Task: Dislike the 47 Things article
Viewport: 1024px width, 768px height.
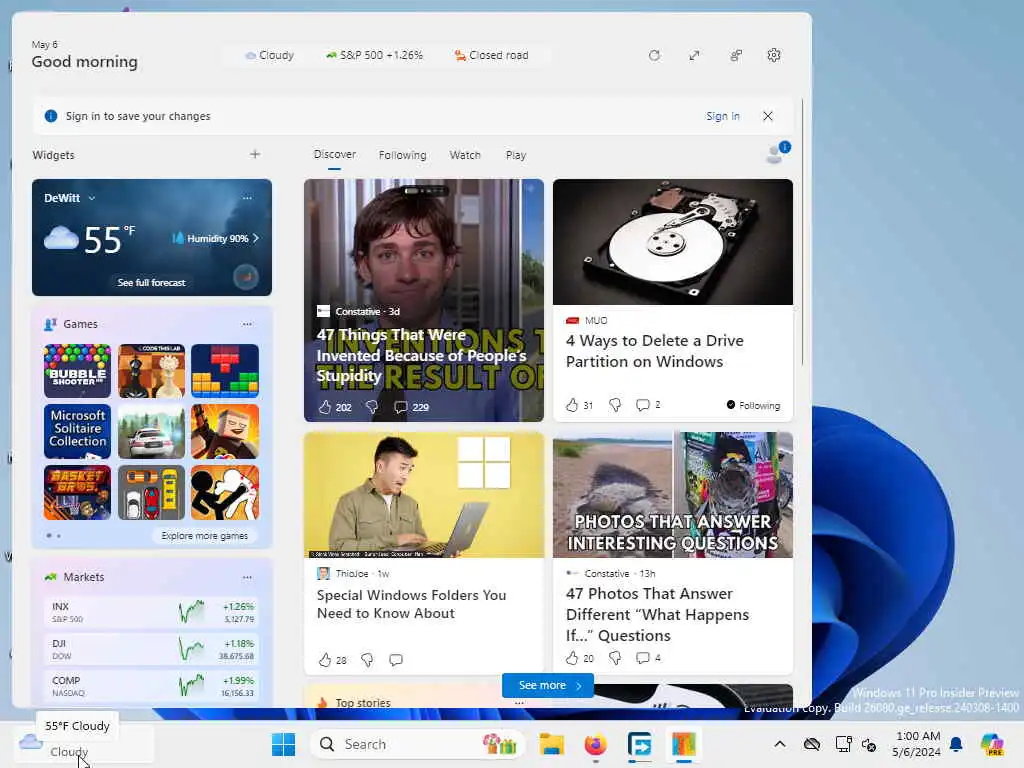Action: pos(372,407)
